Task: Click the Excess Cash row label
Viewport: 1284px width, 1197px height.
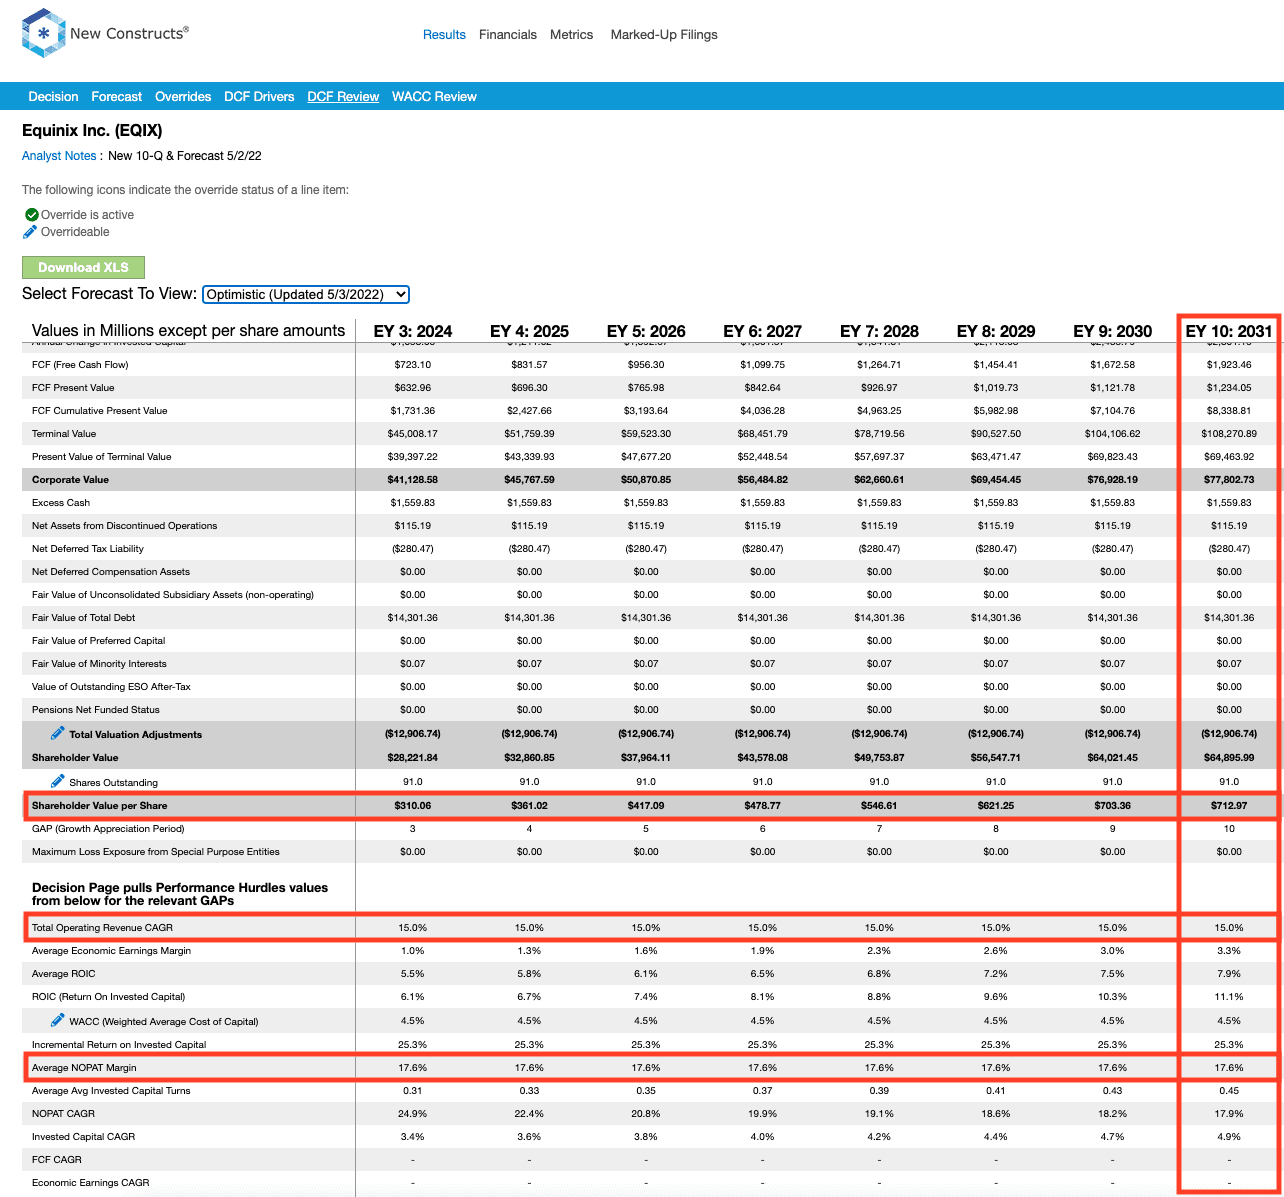Action: 61,503
